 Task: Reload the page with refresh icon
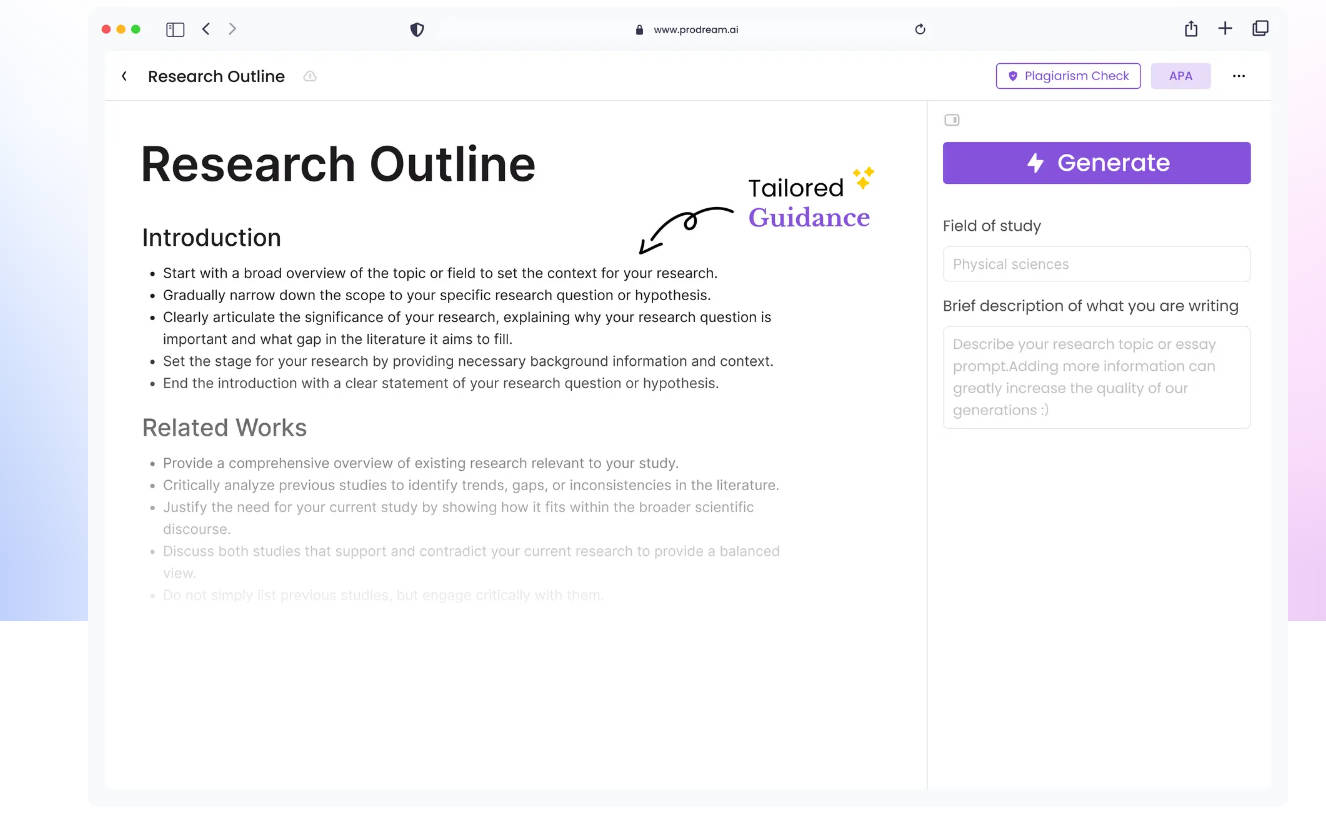tap(920, 29)
